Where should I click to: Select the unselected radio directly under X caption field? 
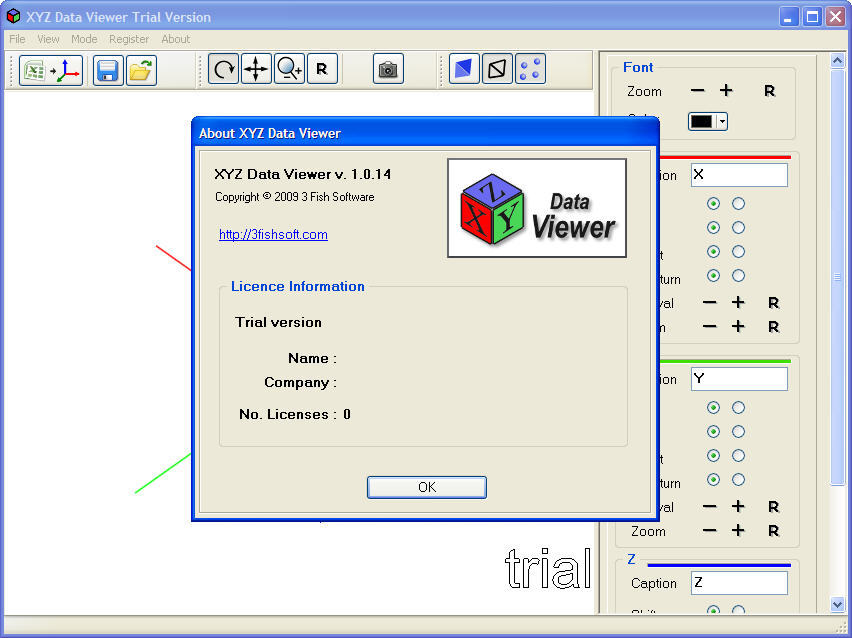pos(738,203)
